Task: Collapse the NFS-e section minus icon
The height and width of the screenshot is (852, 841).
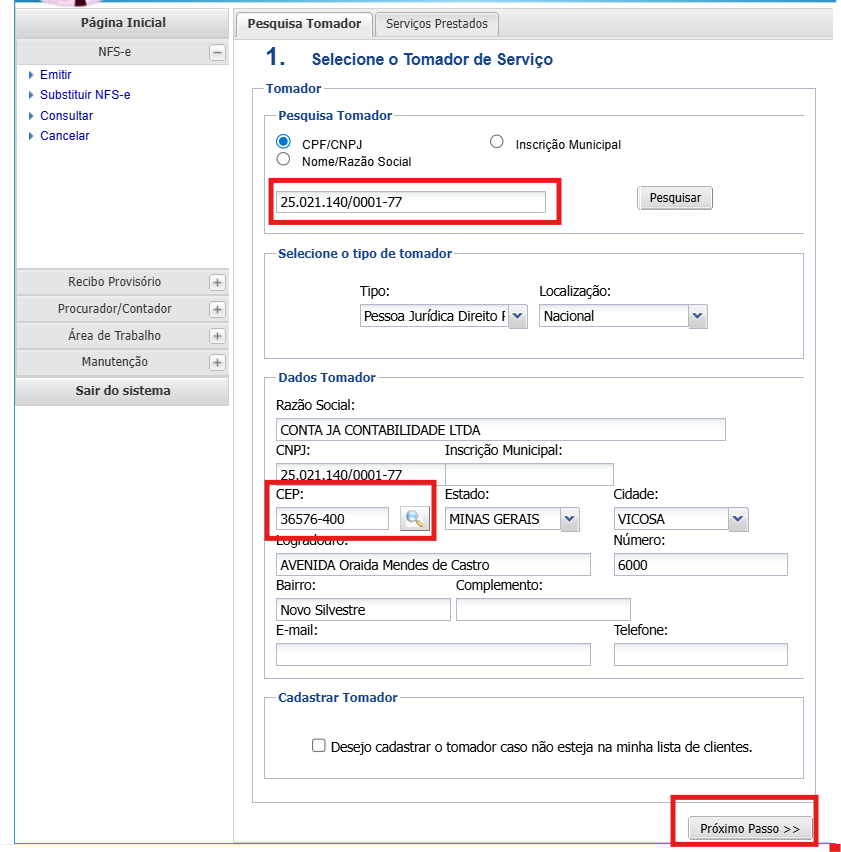Action: coord(217,53)
